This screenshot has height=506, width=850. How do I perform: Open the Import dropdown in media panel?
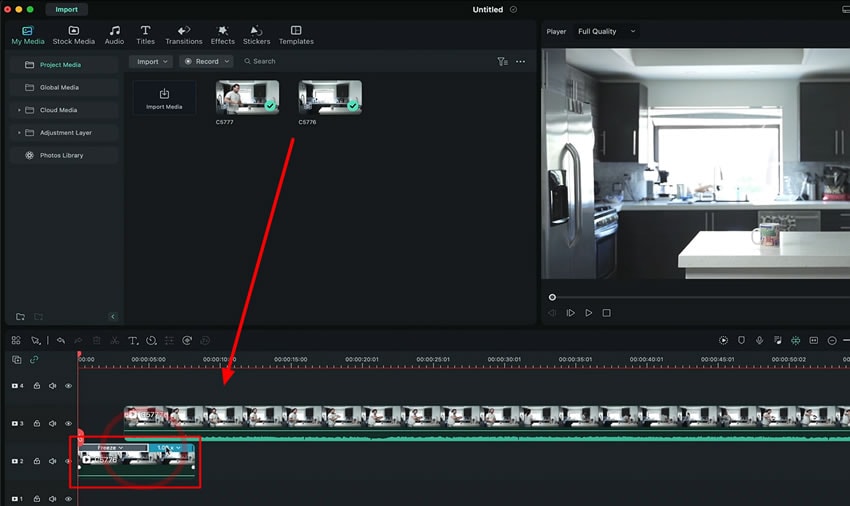point(151,62)
